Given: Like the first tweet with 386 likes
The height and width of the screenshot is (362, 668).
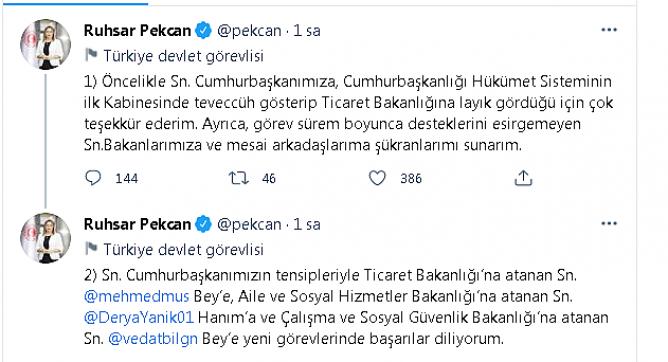Looking at the screenshot, I should point(377,178).
